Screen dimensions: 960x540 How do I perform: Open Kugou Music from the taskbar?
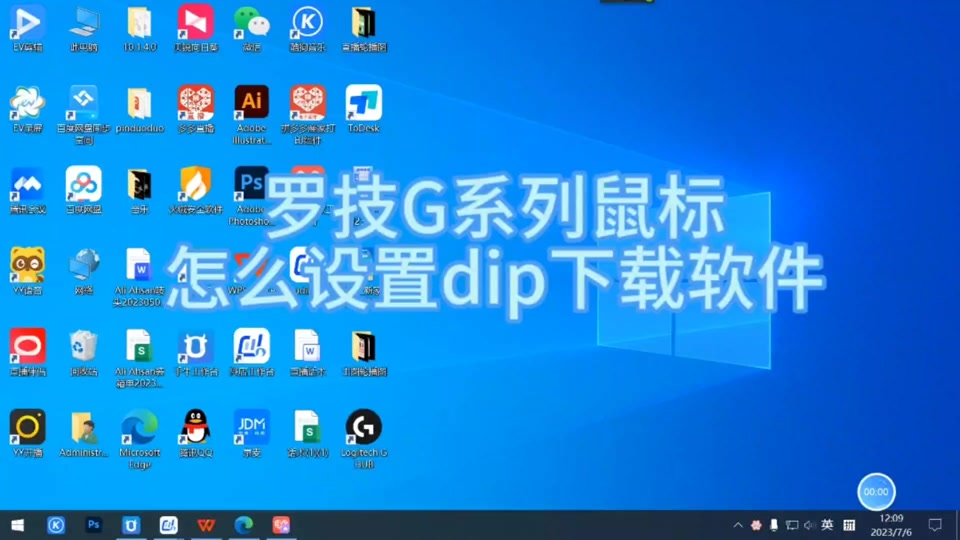[56, 525]
